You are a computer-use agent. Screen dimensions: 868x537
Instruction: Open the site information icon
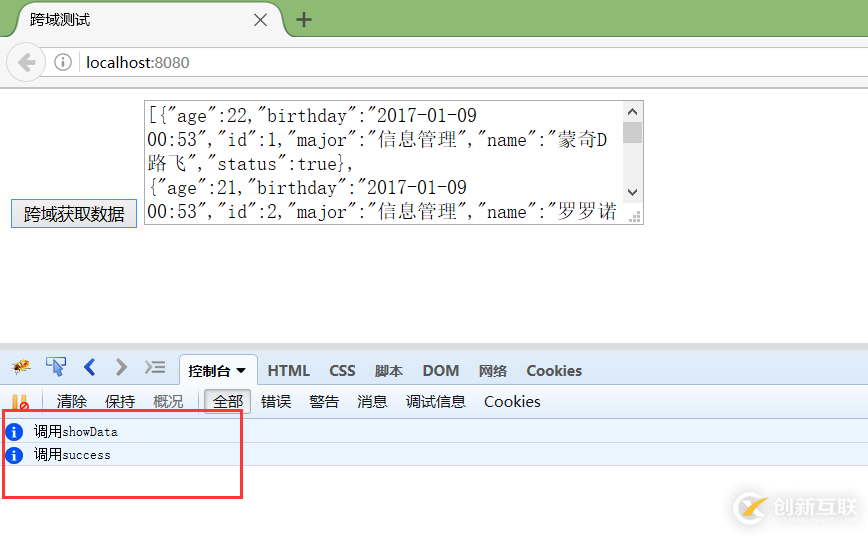(x=63, y=62)
